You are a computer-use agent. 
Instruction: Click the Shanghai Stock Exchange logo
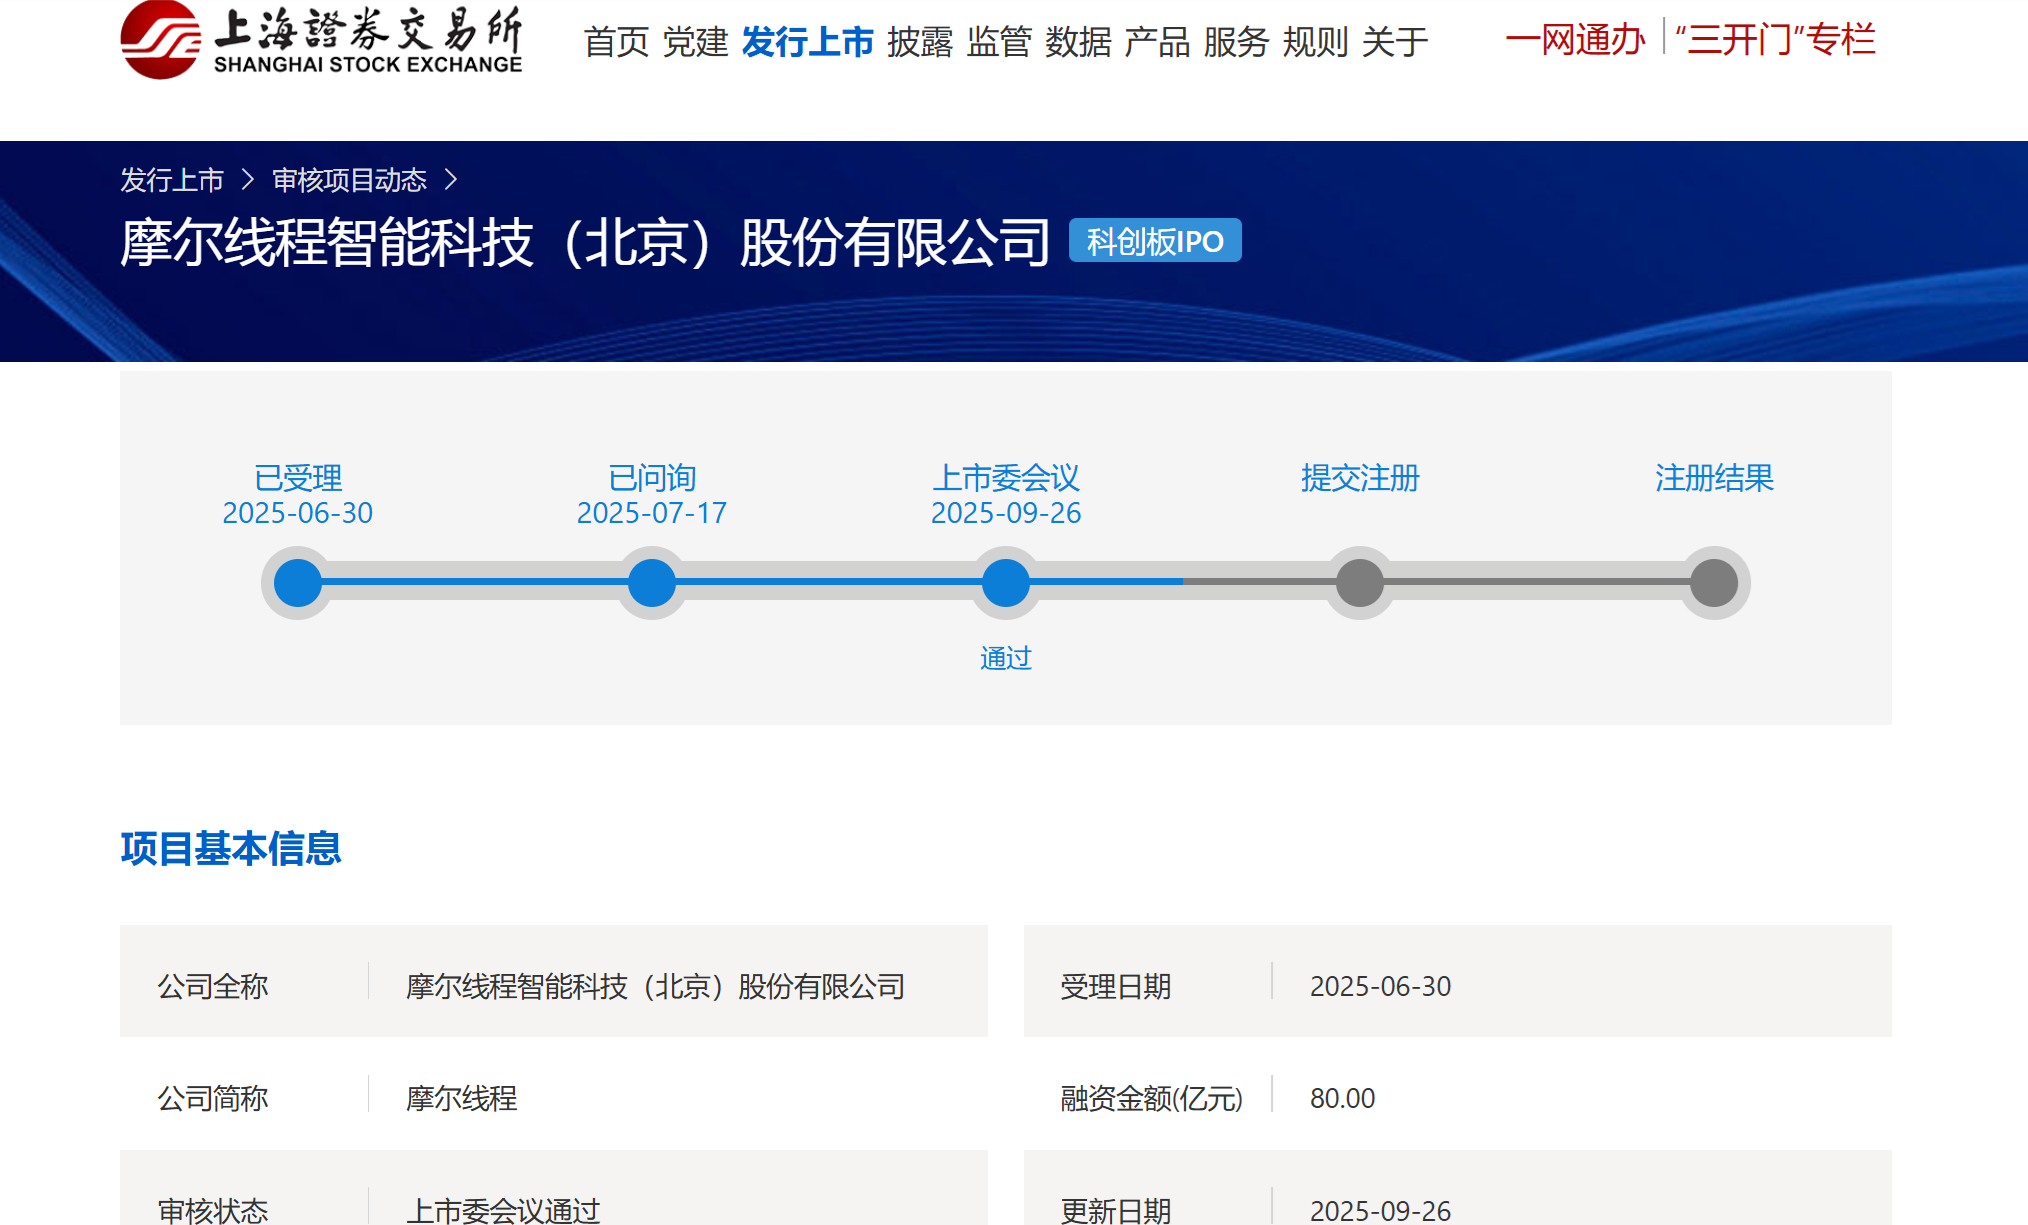click(321, 40)
